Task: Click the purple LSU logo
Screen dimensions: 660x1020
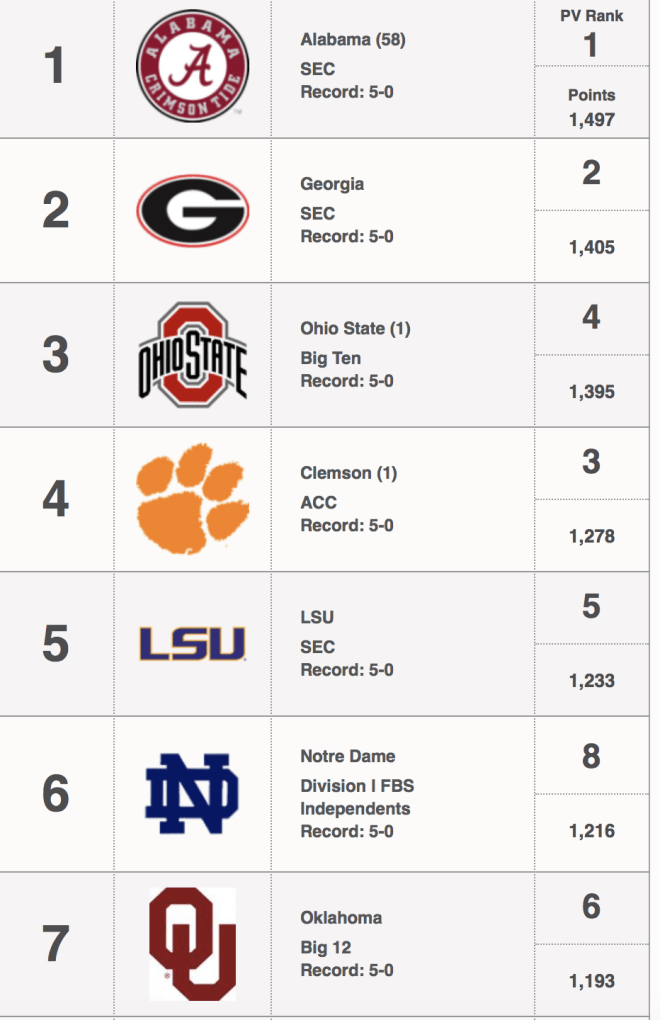Action: tap(192, 643)
